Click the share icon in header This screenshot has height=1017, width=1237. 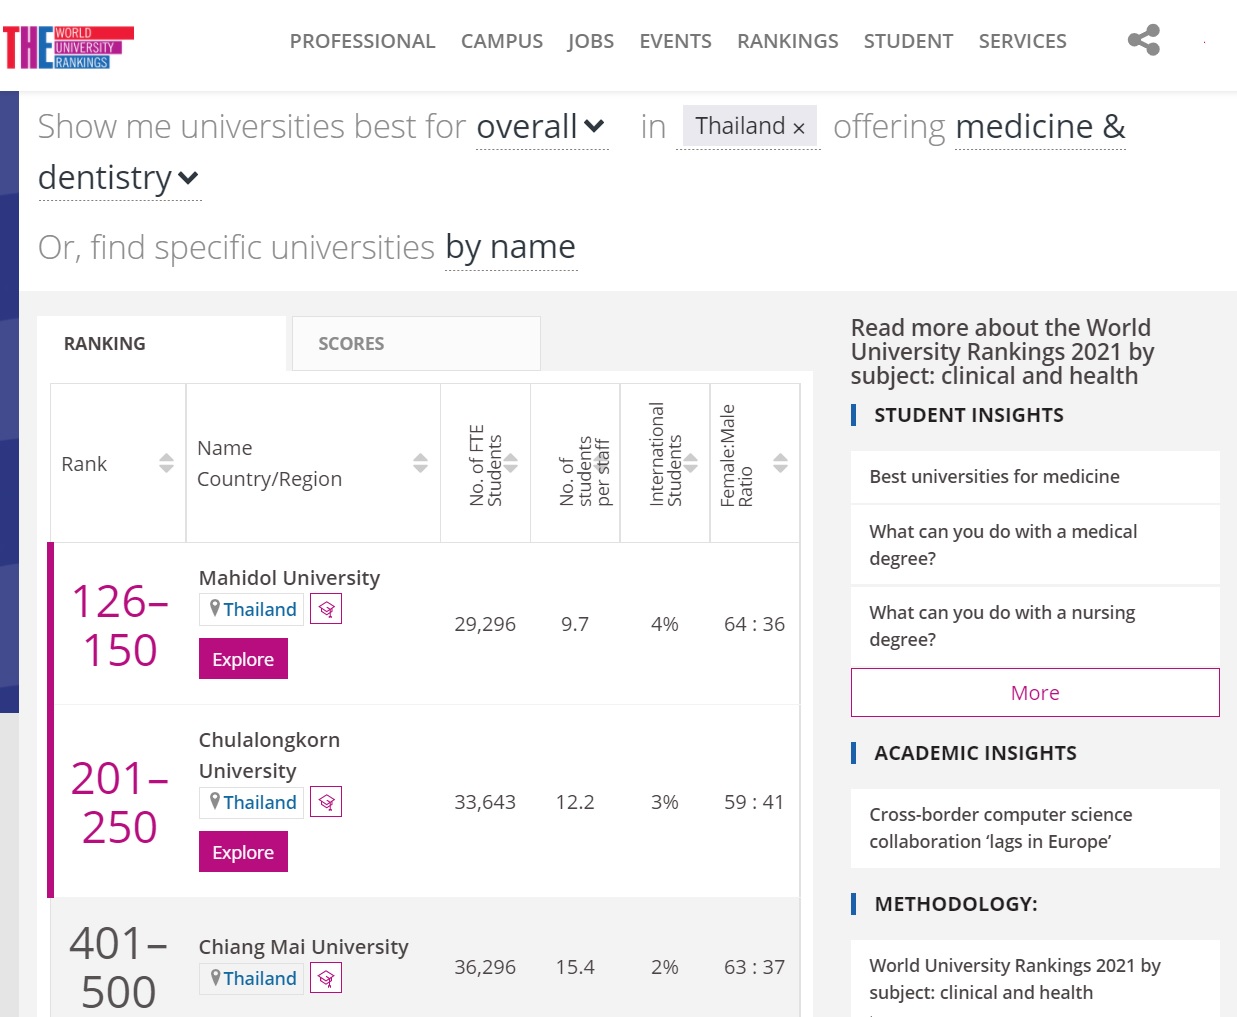(1143, 40)
